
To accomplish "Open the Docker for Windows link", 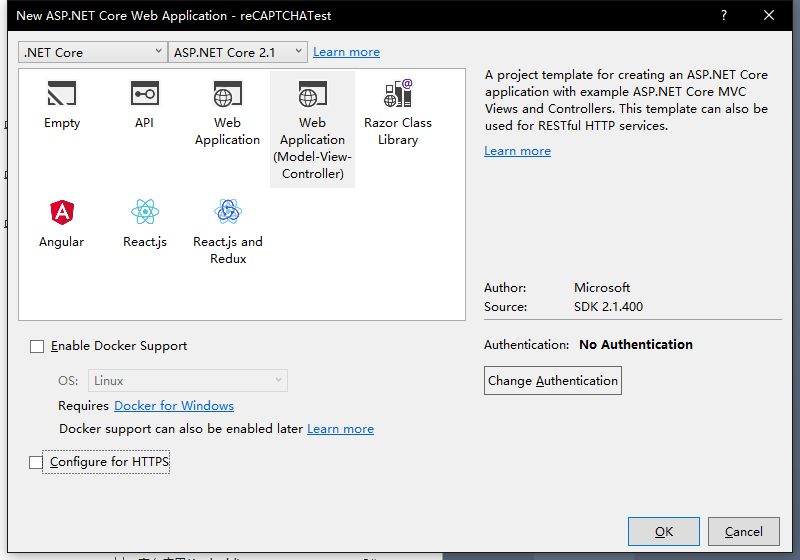I will (174, 406).
